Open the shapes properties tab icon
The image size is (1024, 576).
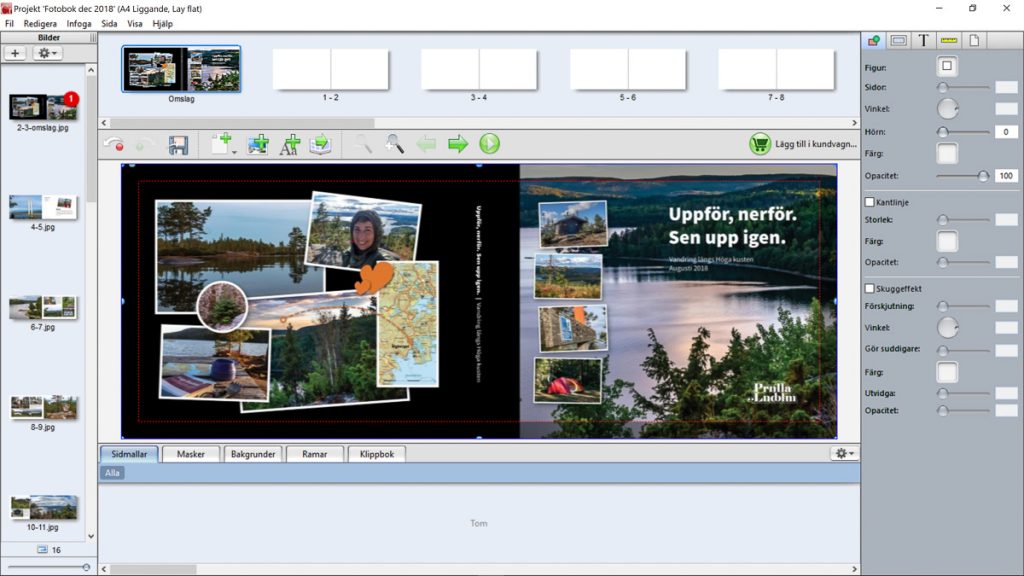[873, 41]
